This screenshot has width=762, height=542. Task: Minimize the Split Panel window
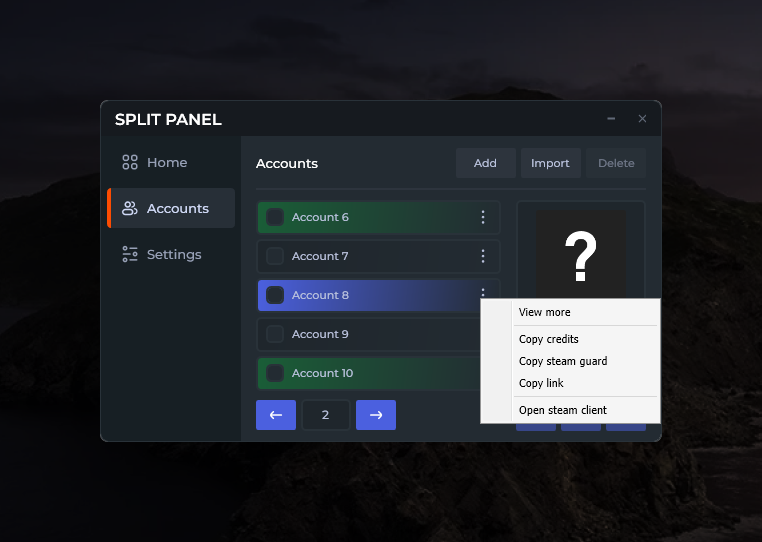click(611, 119)
